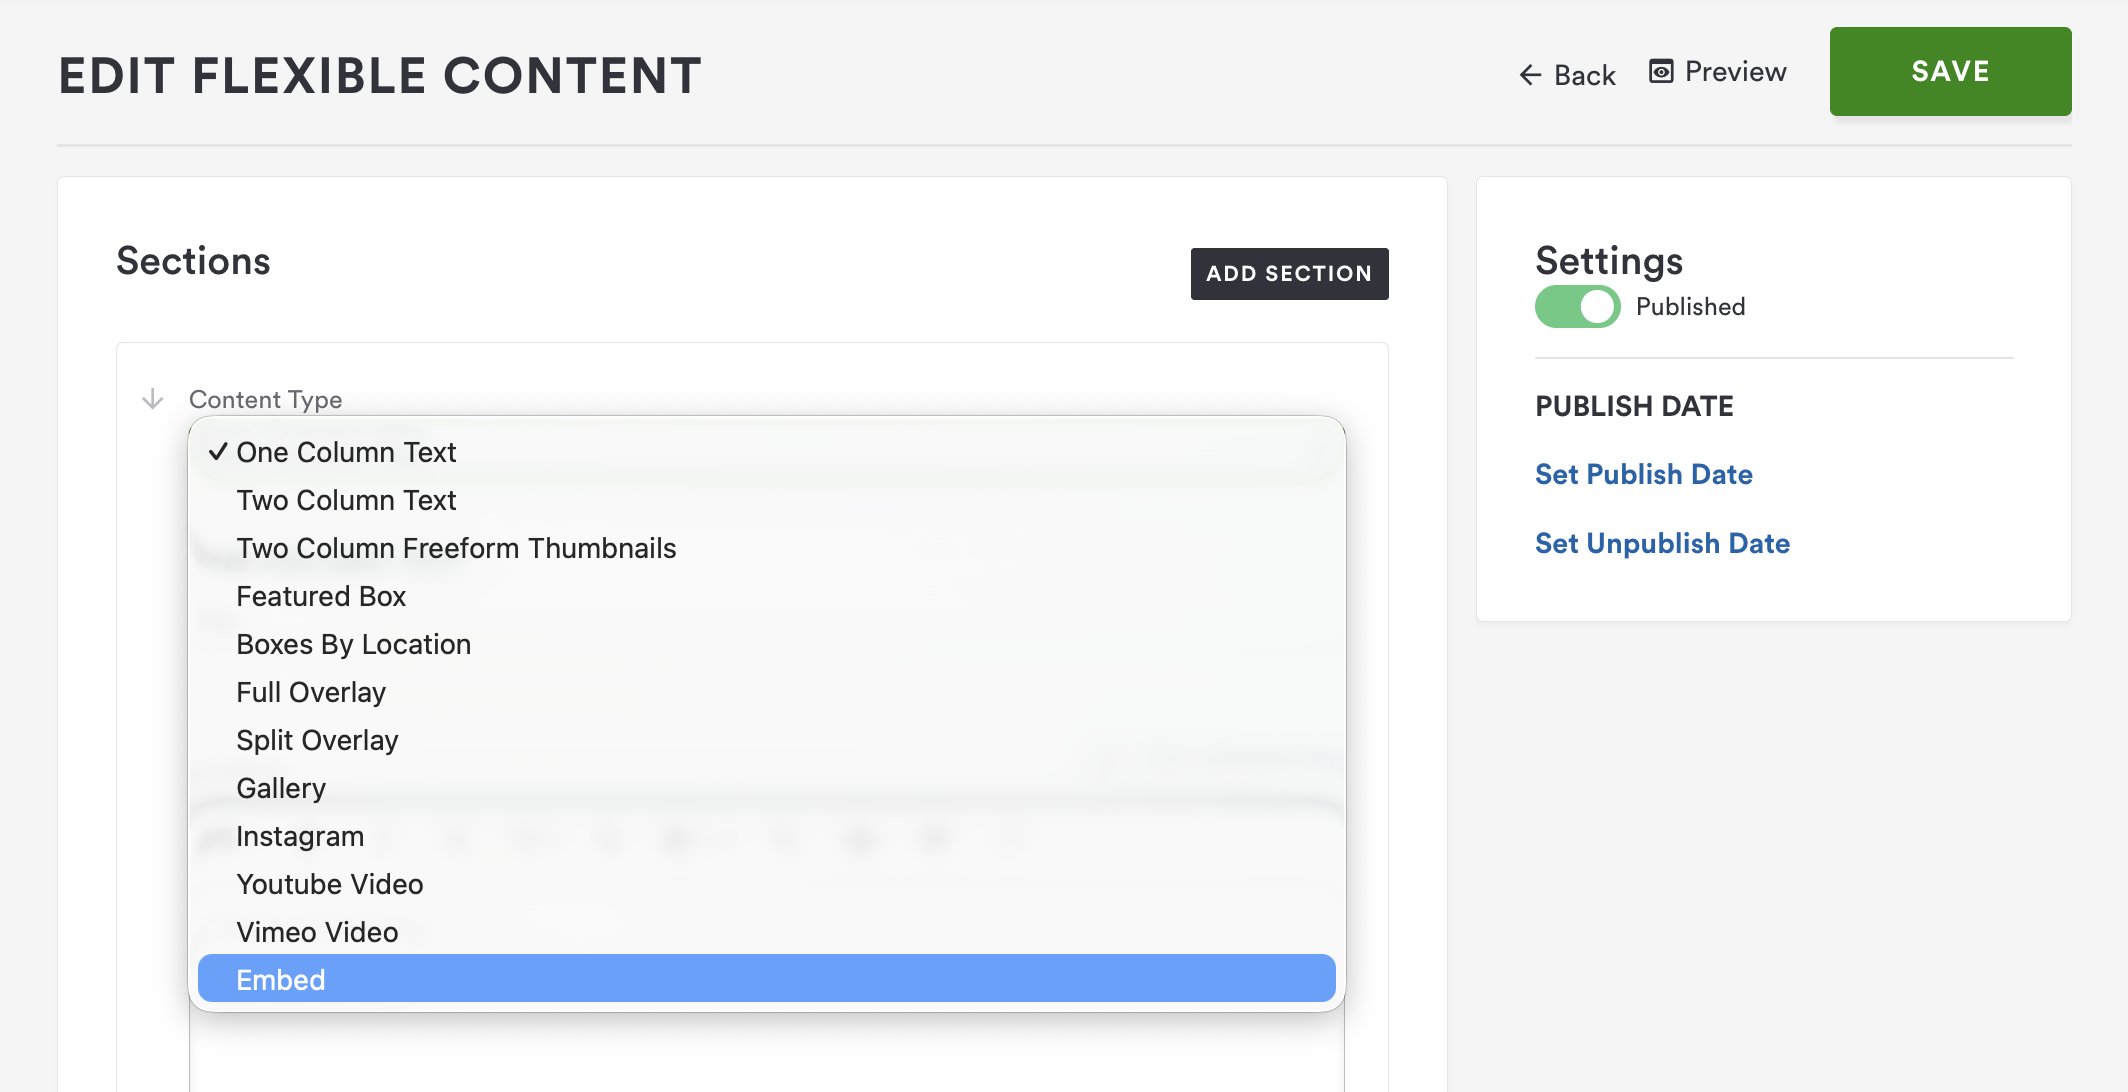Select One Column Text option
The height and width of the screenshot is (1092, 2128).
[346, 452]
